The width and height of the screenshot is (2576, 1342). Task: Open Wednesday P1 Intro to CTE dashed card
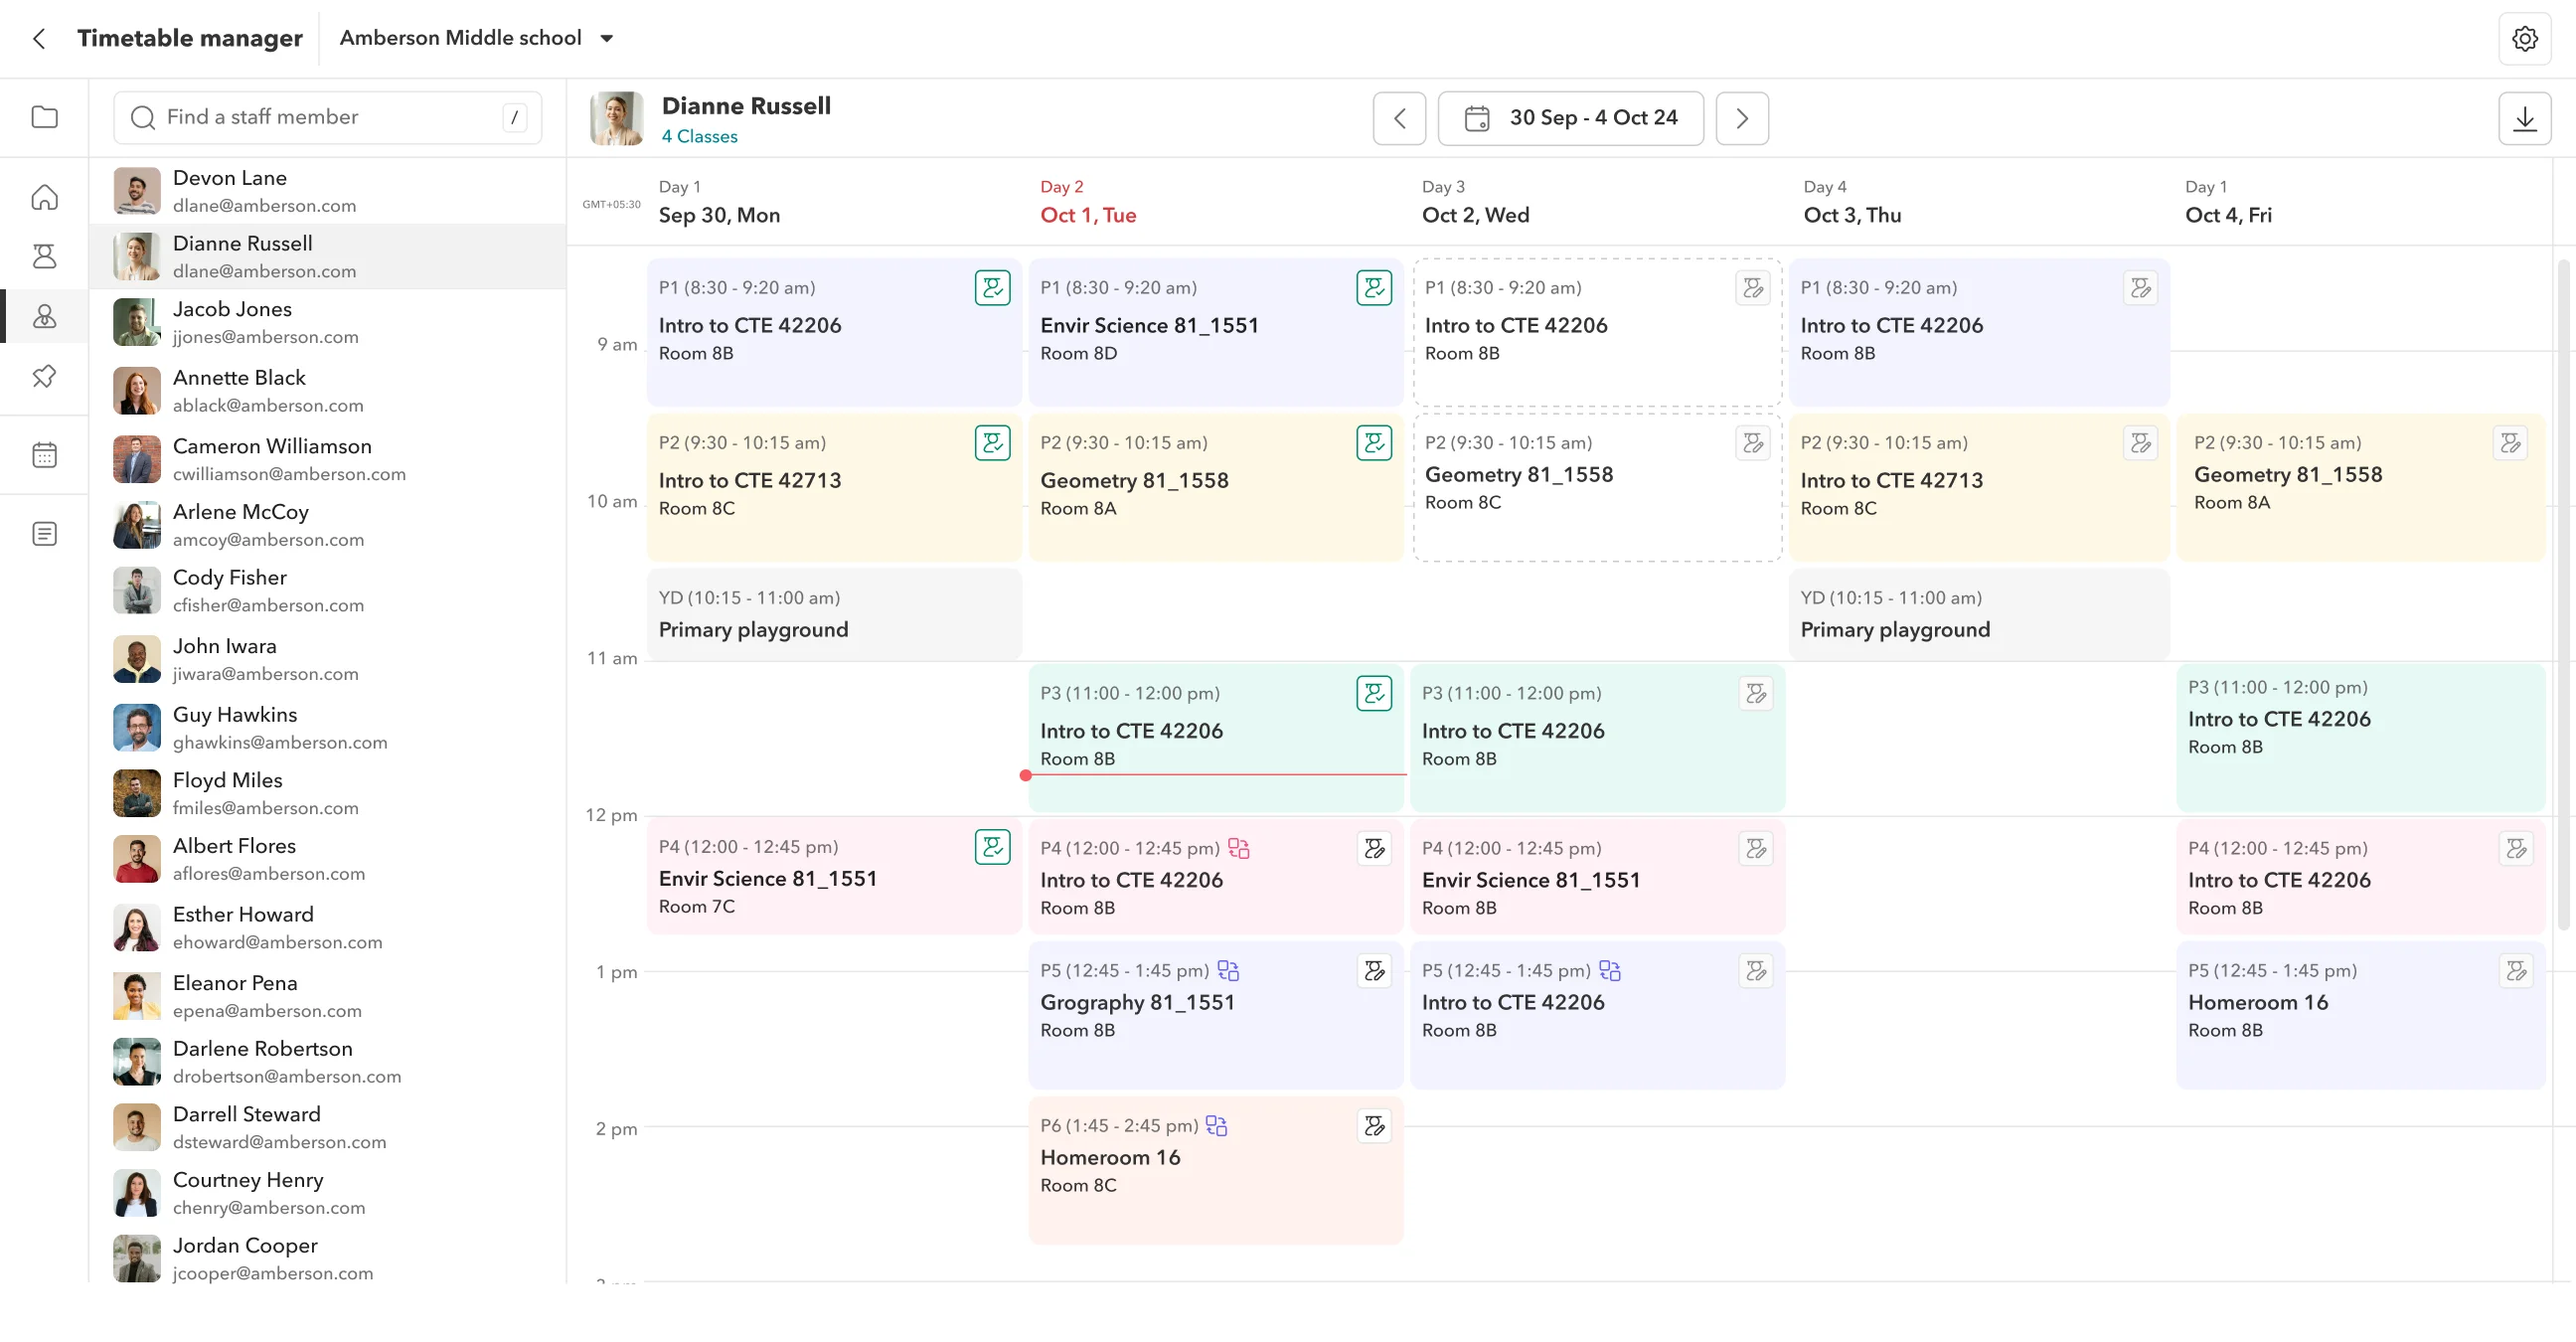(x=1597, y=332)
